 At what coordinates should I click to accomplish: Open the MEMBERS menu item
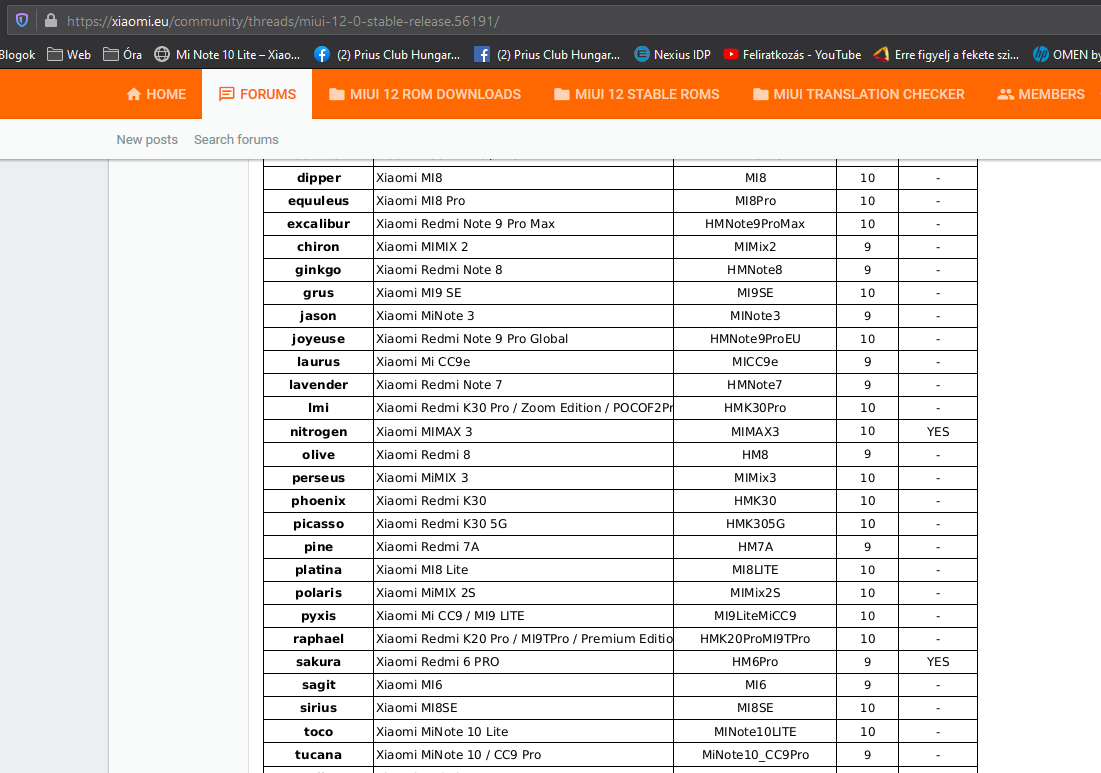click(1041, 94)
